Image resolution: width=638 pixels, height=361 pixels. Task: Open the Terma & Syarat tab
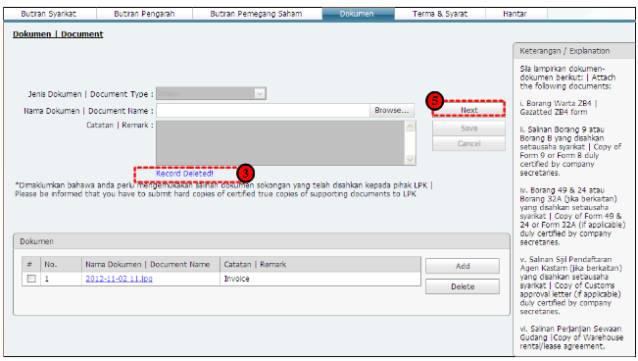pyautogui.click(x=440, y=14)
